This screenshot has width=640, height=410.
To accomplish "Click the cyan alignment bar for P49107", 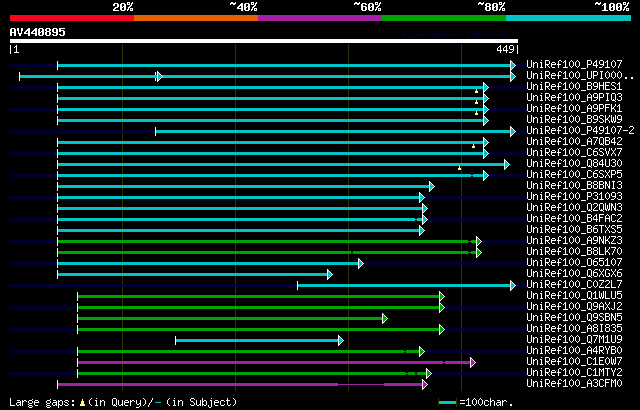I will click(287, 65).
